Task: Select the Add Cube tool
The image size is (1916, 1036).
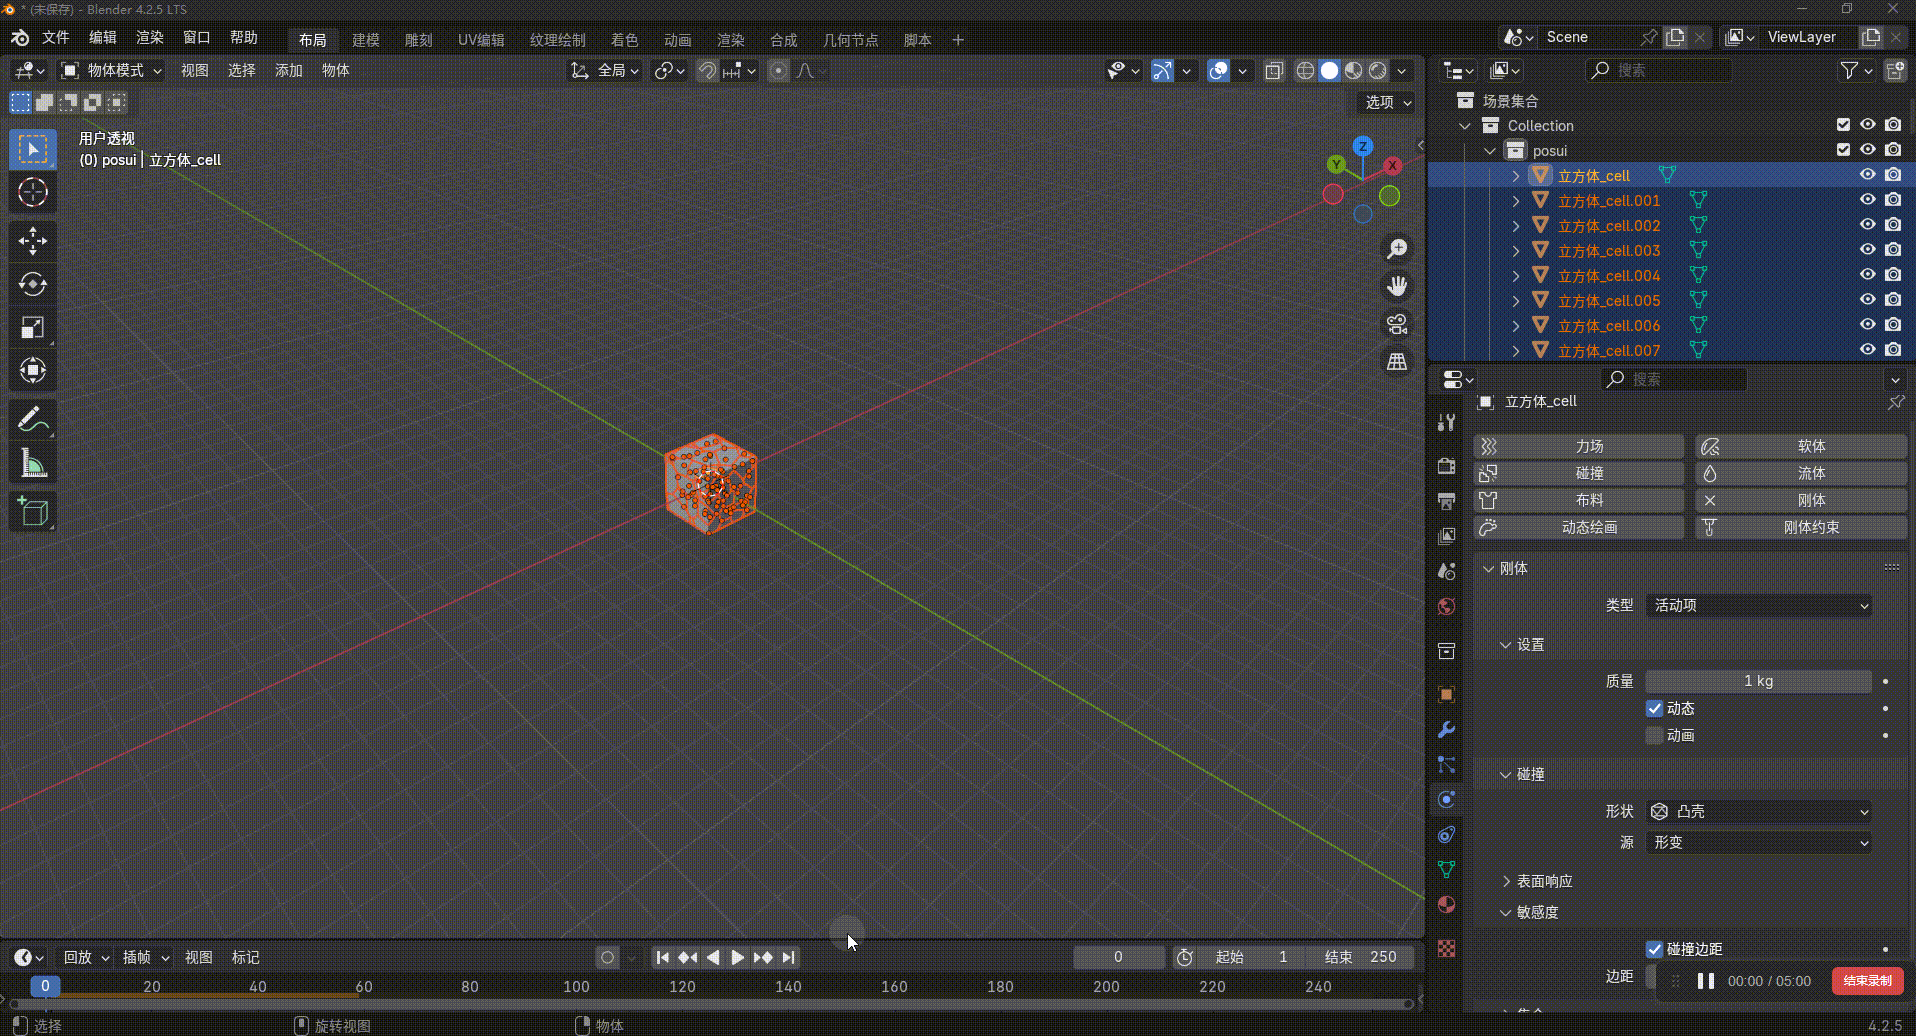Action: [32, 512]
